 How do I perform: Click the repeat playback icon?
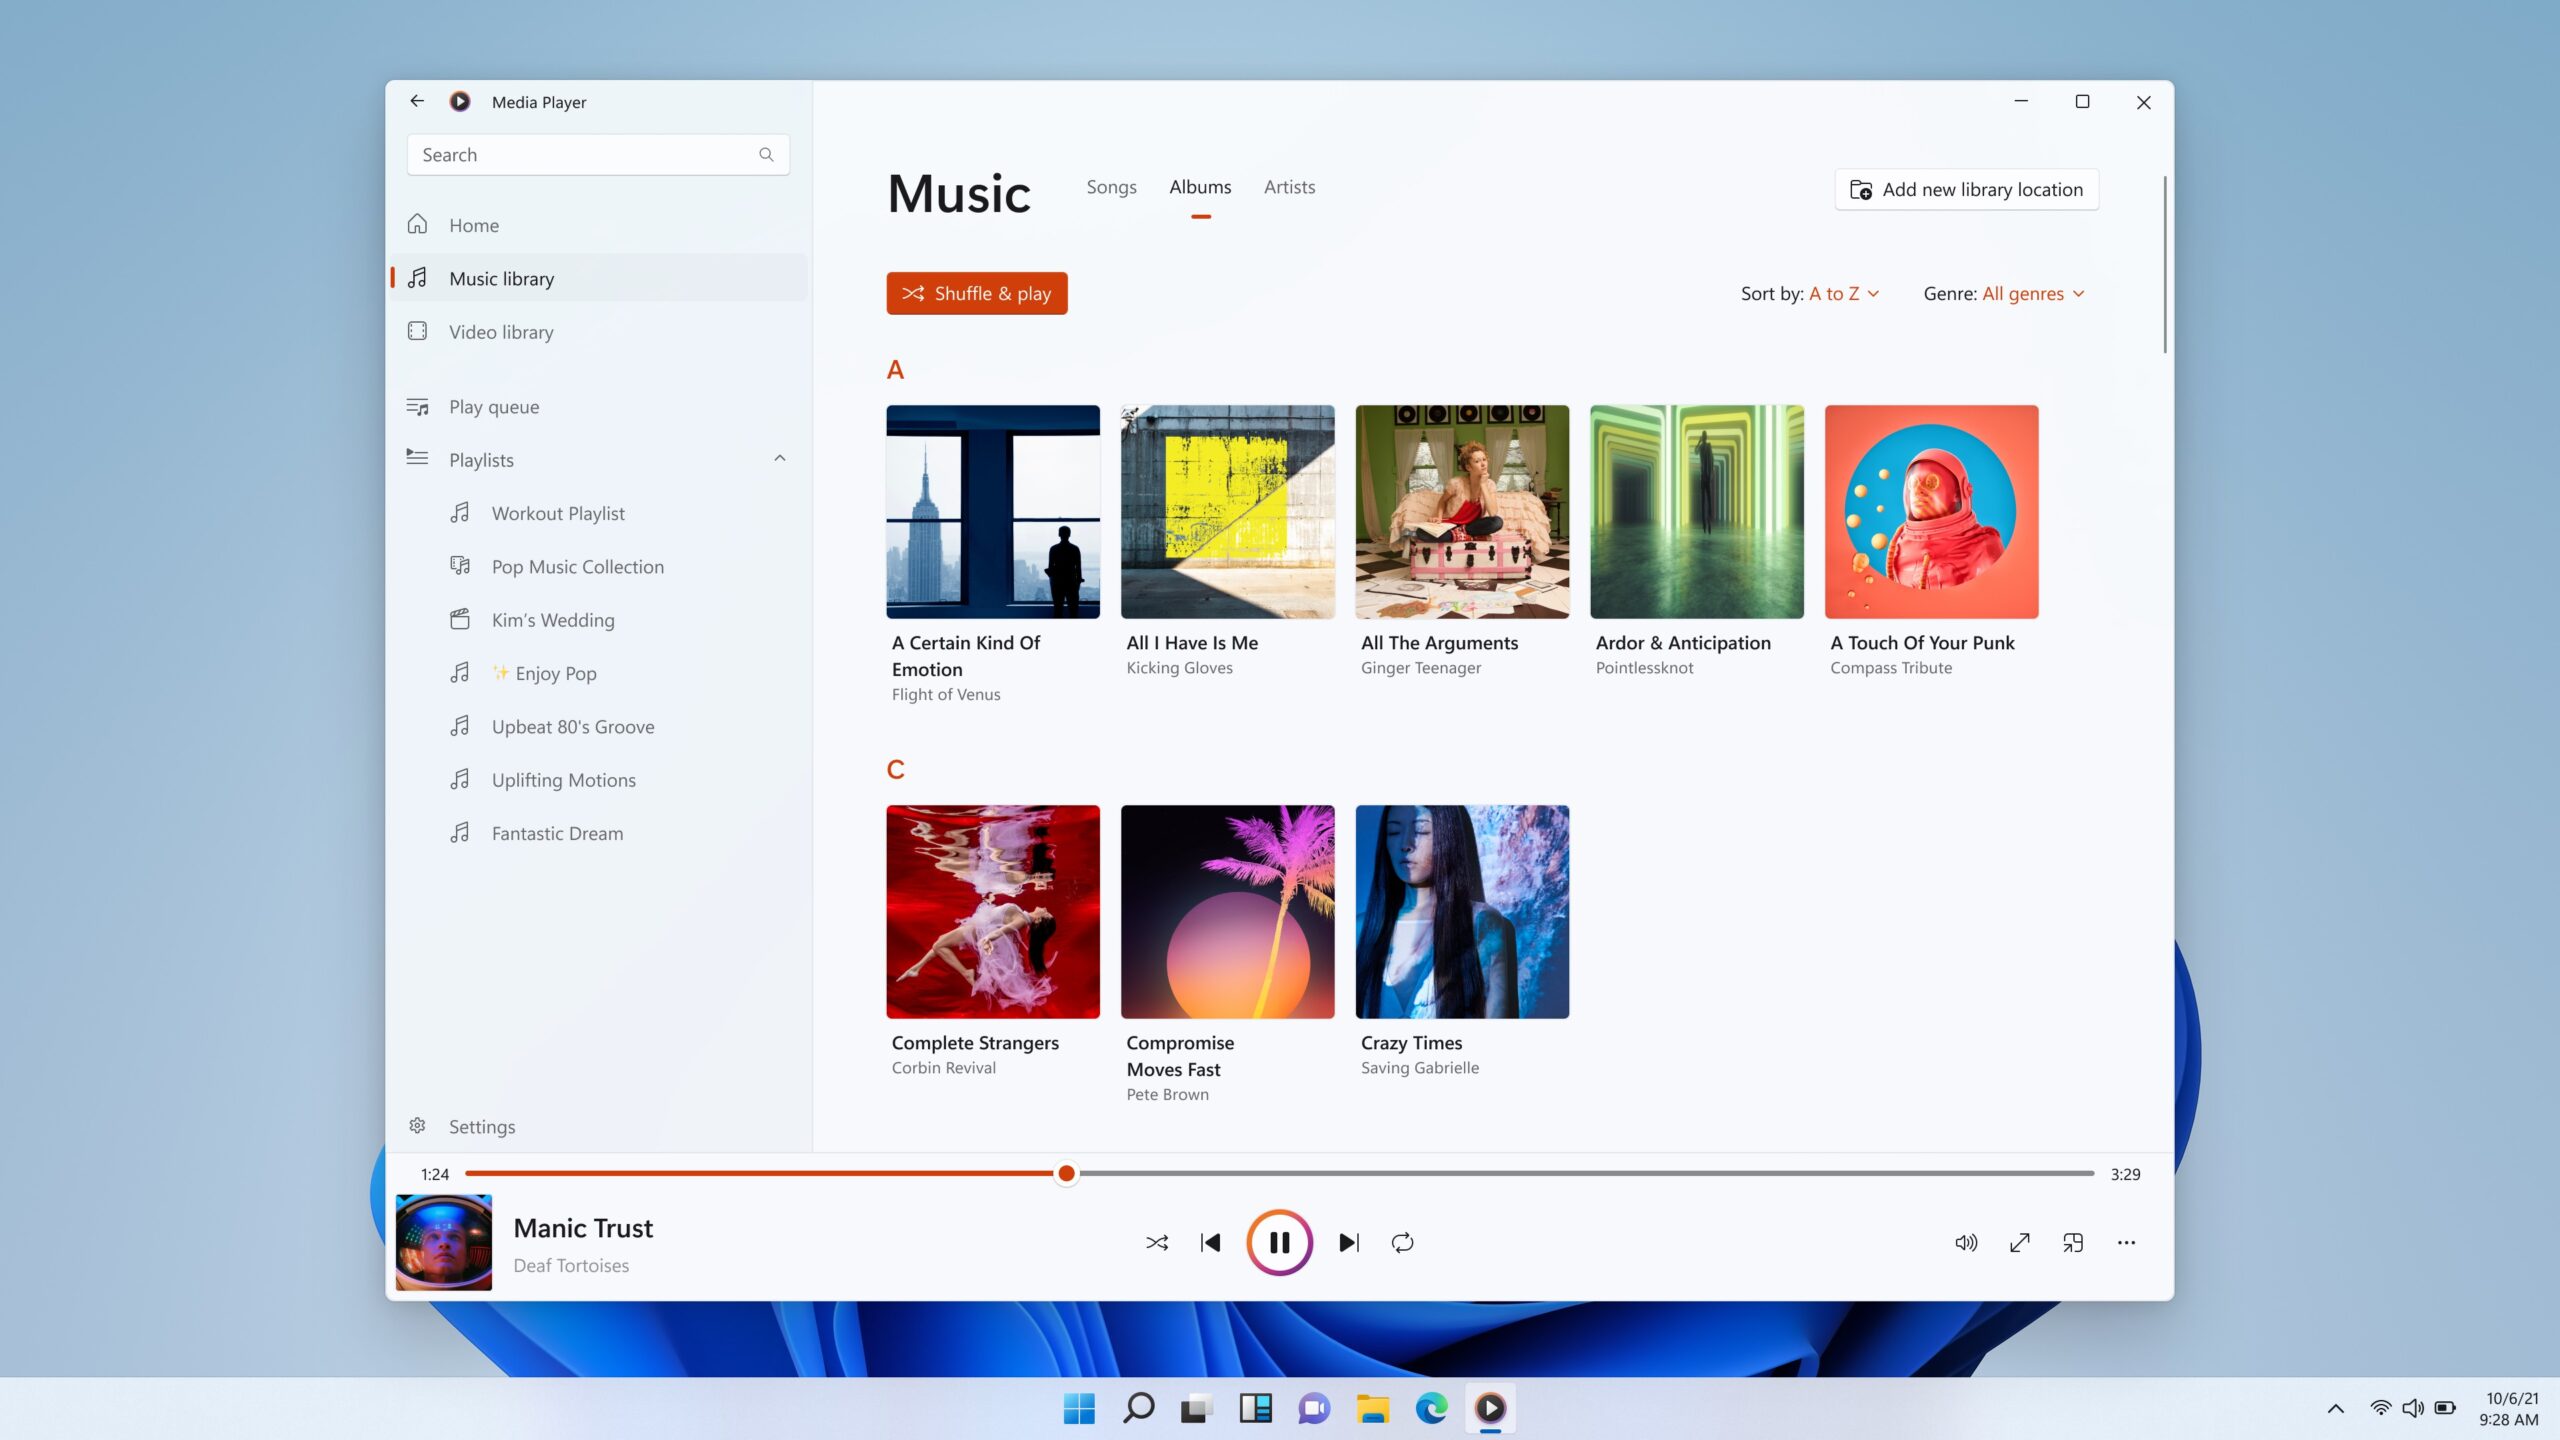(x=1403, y=1243)
